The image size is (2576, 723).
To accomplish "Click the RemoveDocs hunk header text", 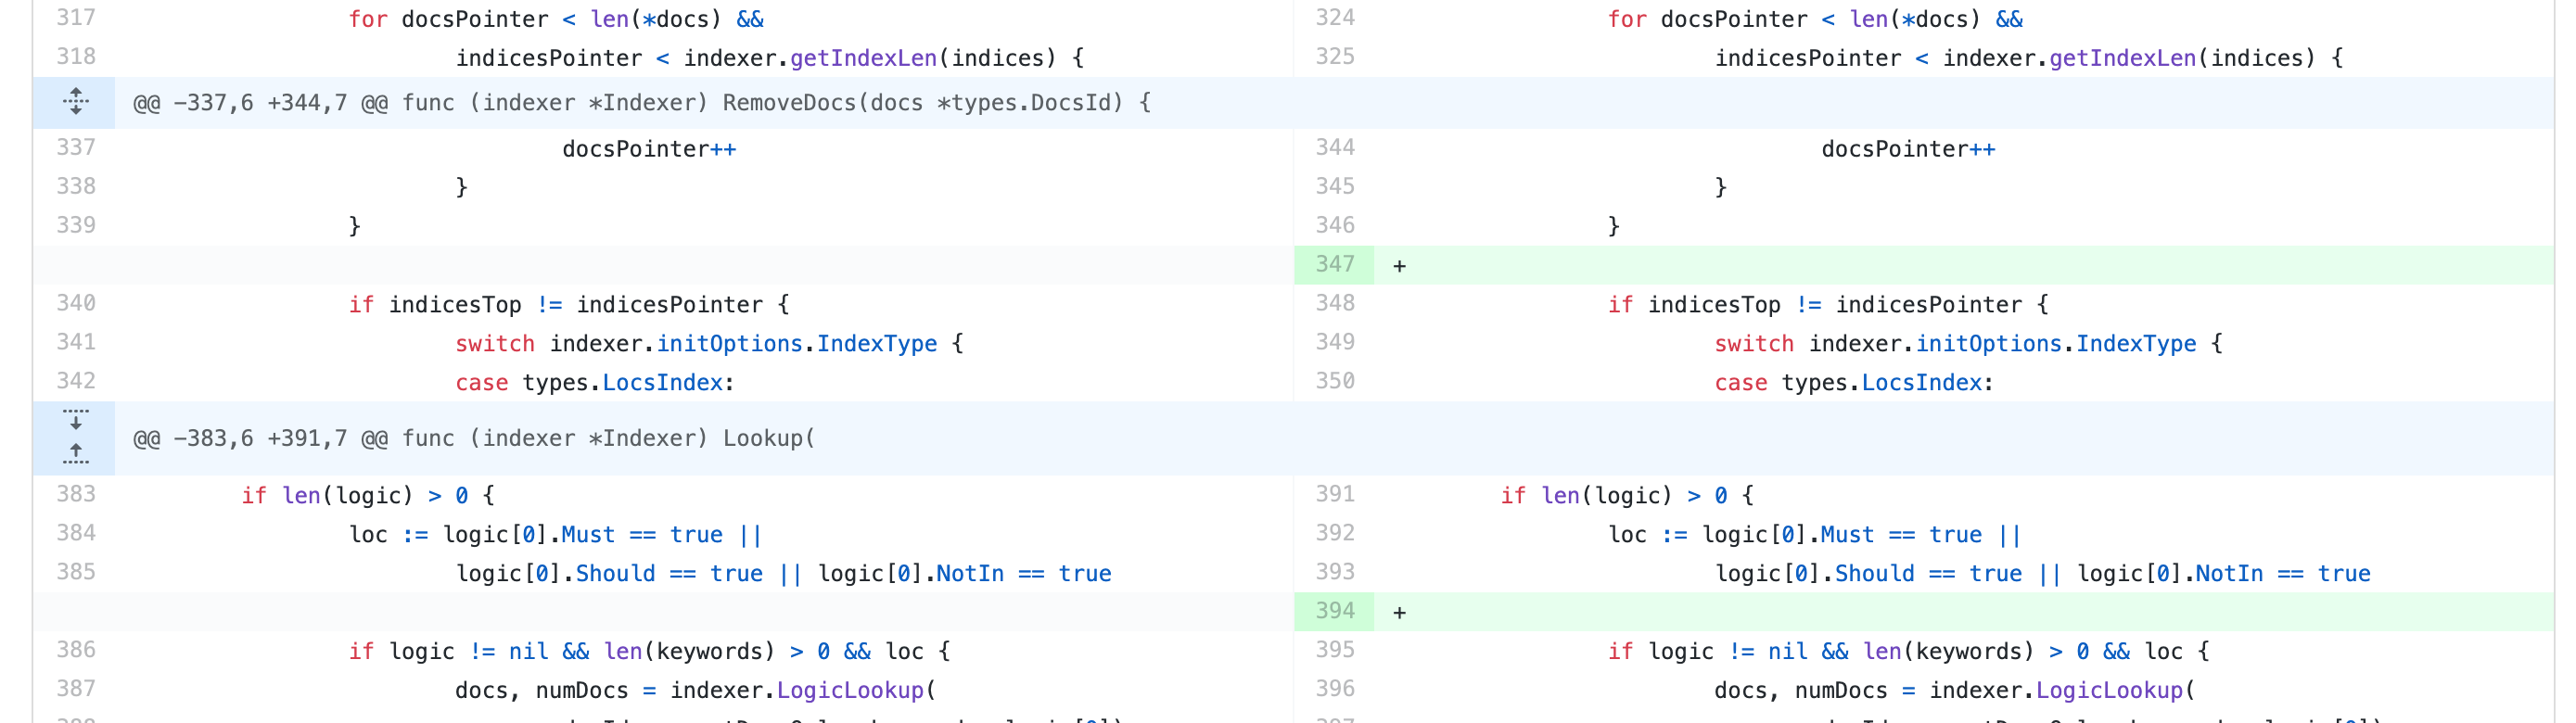I will point(641,103).
